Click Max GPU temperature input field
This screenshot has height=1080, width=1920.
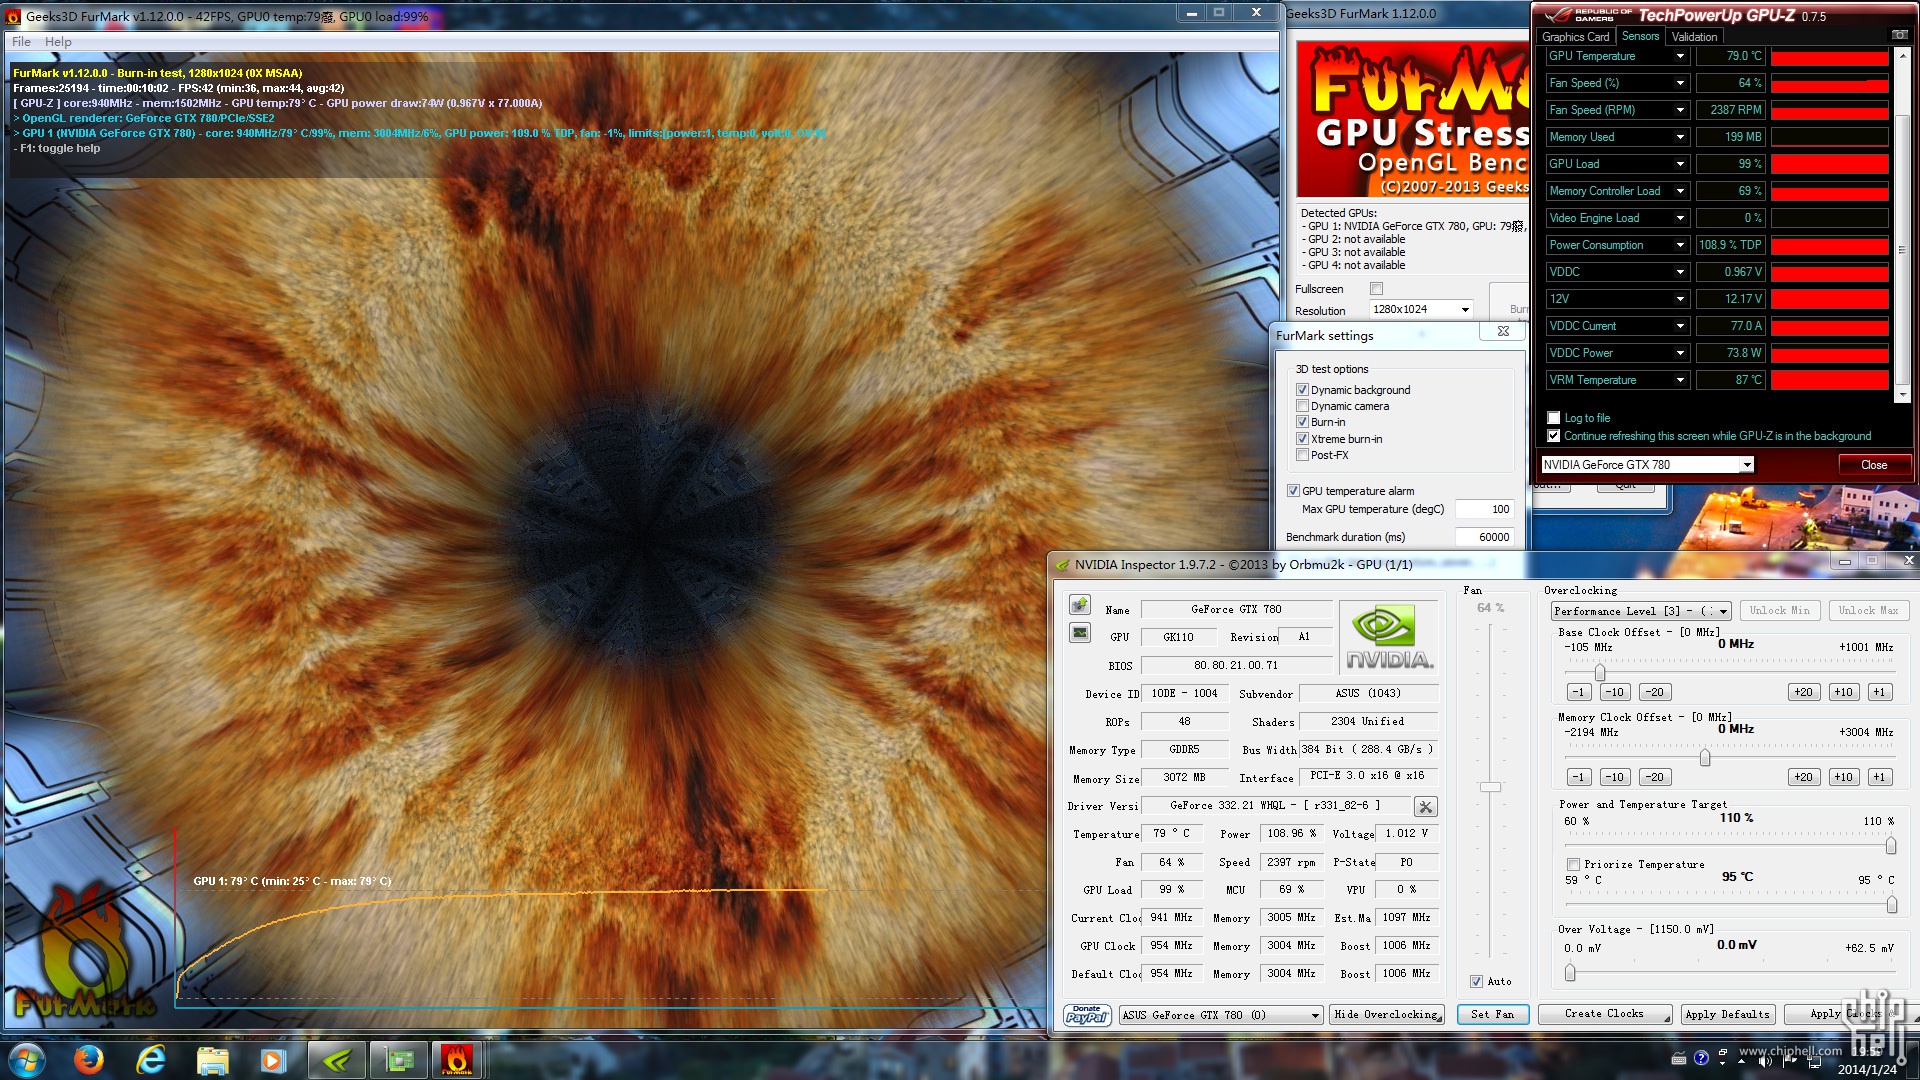(x=1484, y=510)
